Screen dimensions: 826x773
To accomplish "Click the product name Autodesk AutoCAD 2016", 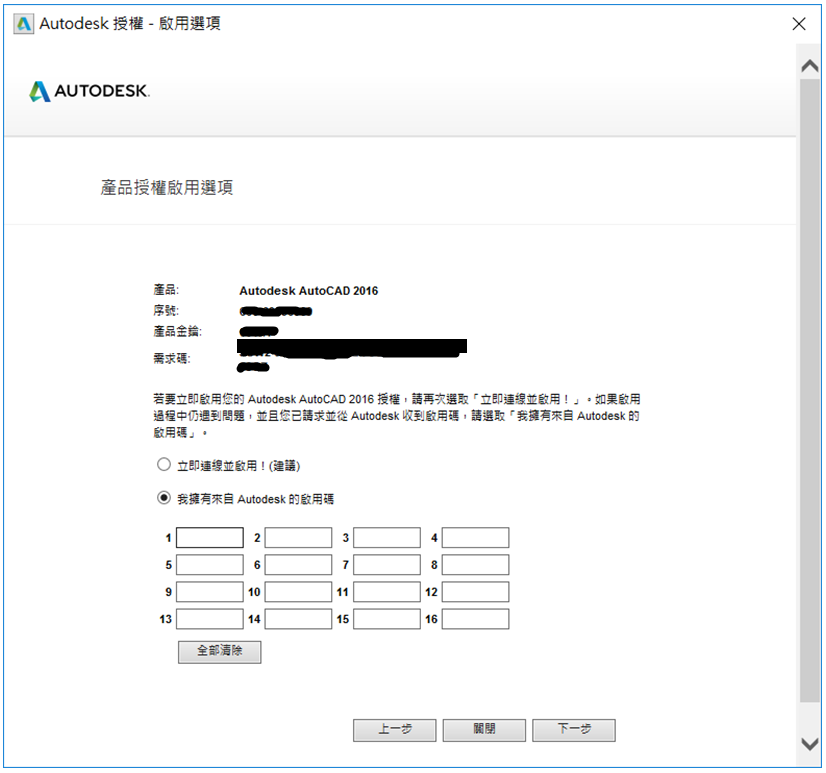I will 309,291.
